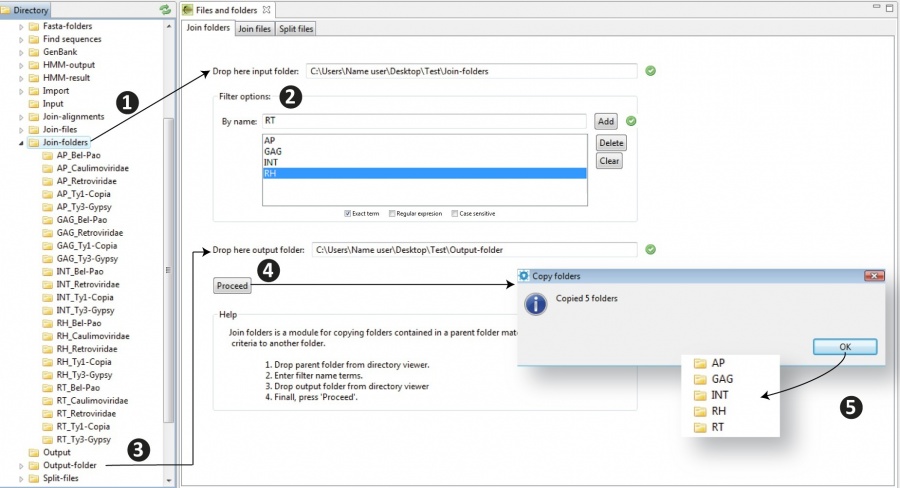The width and height of the screenshot is (900, 488).
Task: Close the Files and folders tab
Action: 266,9
